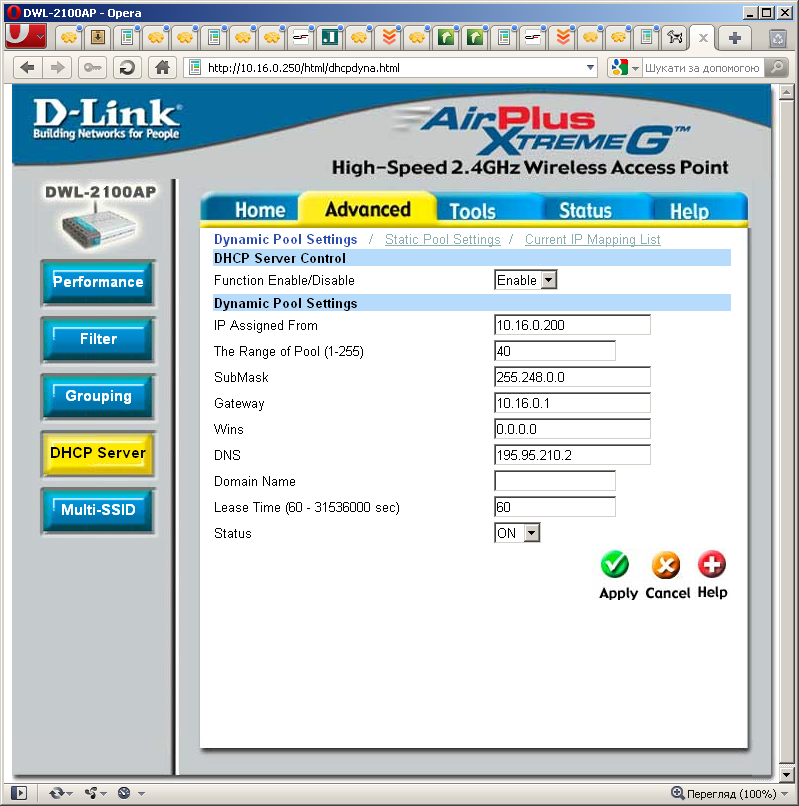Go to the Help tab

tap(689, 211)
